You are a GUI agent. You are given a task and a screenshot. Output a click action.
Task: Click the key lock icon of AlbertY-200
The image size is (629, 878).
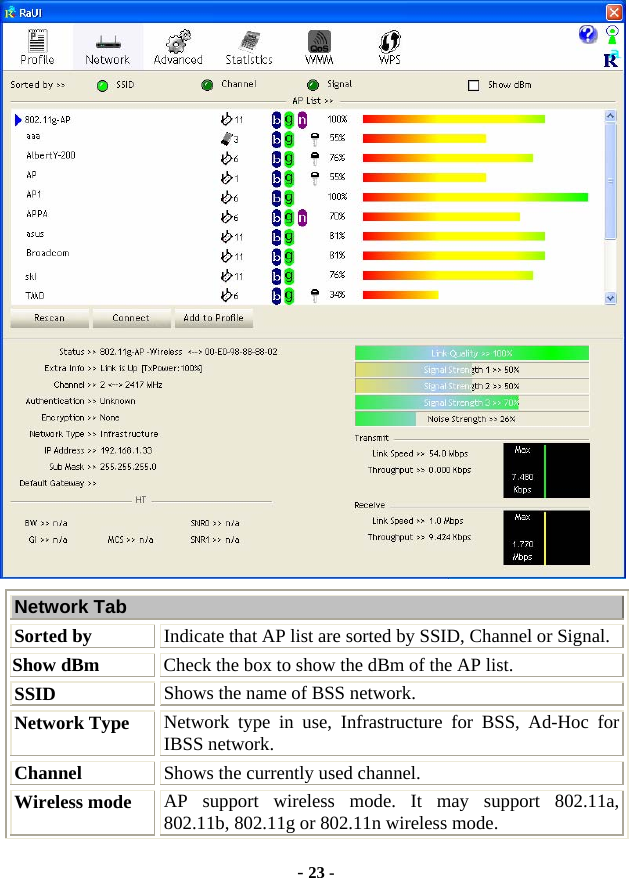pos(315,158)
